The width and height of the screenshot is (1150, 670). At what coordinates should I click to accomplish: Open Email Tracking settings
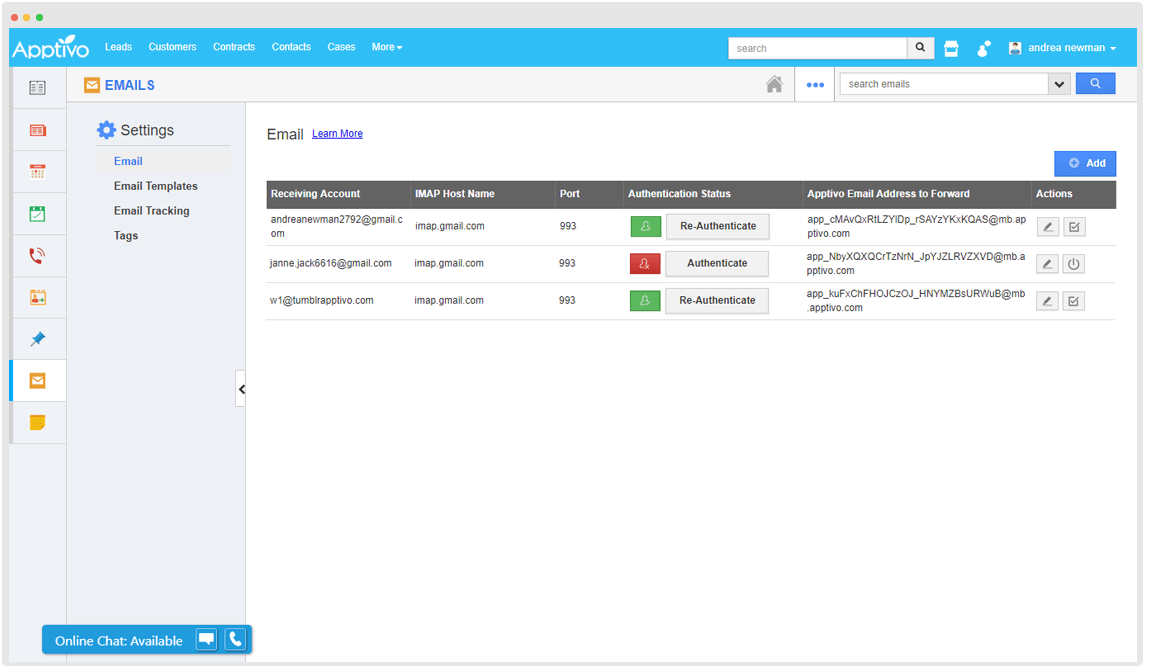point(151,211)
